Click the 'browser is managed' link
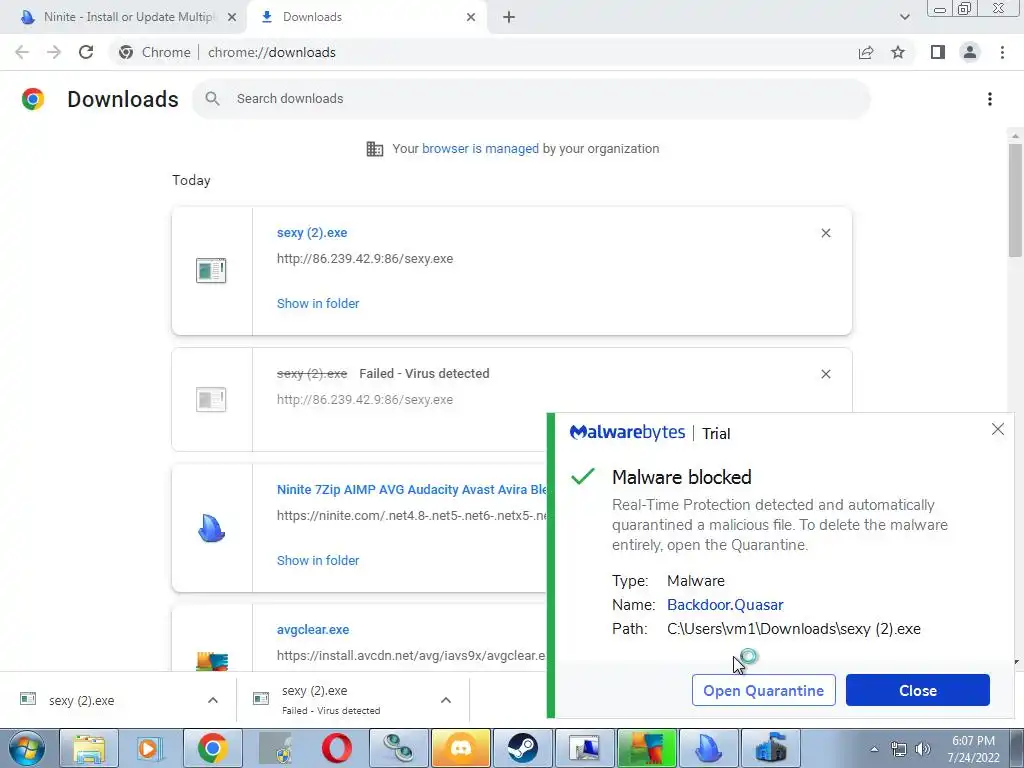The height and width of the screenshot is (768, 1024). pos(480,148)
